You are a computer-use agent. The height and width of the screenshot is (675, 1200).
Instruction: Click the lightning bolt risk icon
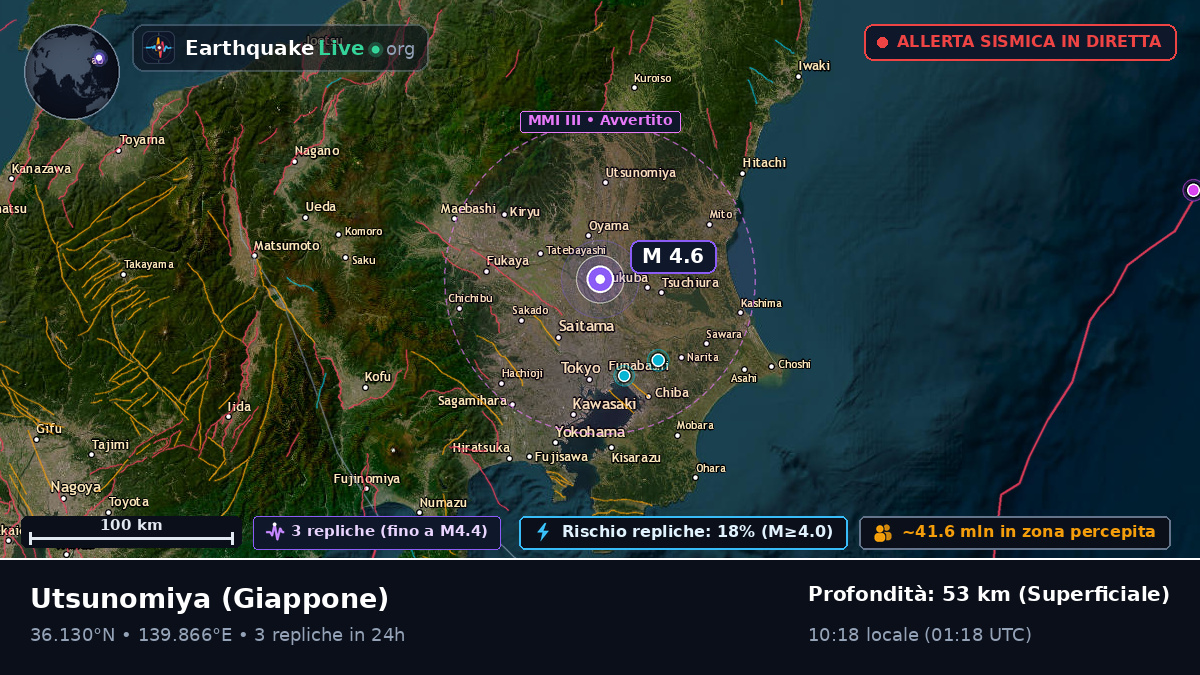coord(543,532)
